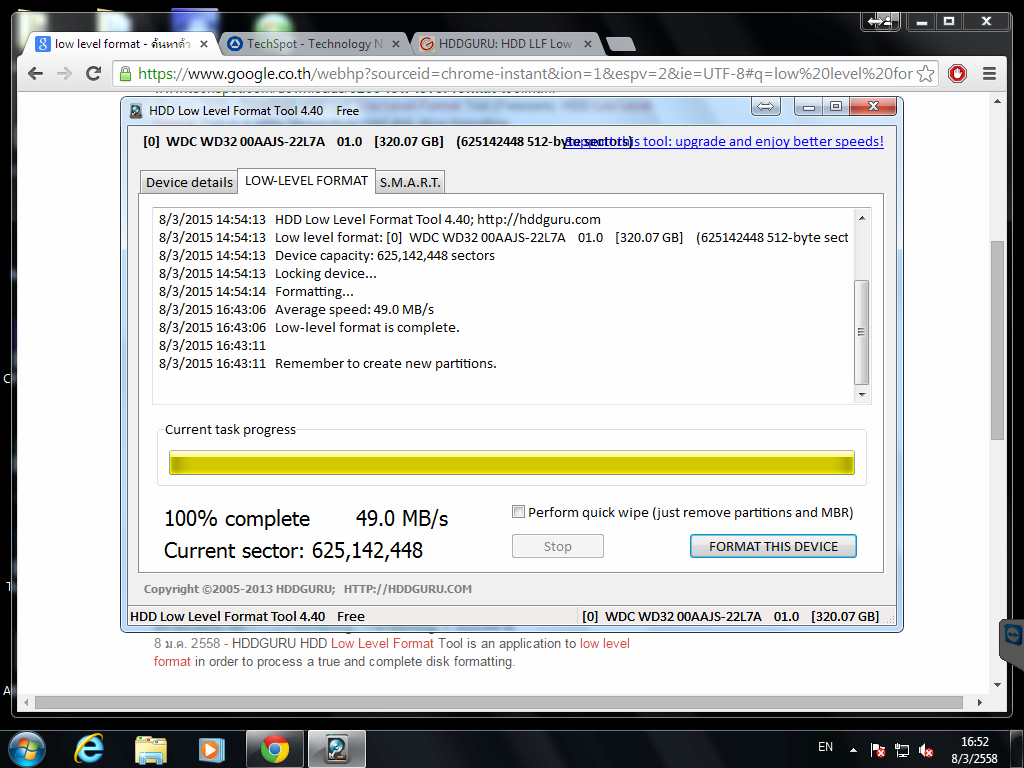Click the log scrollbar thumb

[862, 332]
